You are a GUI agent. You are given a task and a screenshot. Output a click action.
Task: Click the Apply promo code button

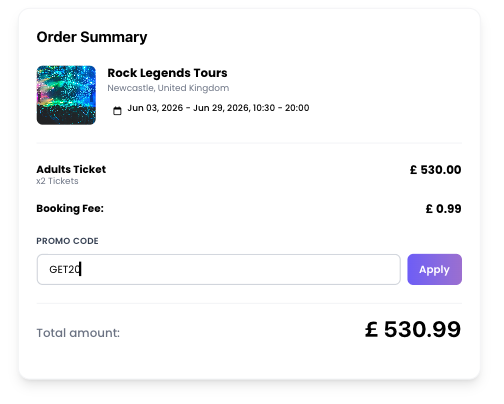coord(434,269)
